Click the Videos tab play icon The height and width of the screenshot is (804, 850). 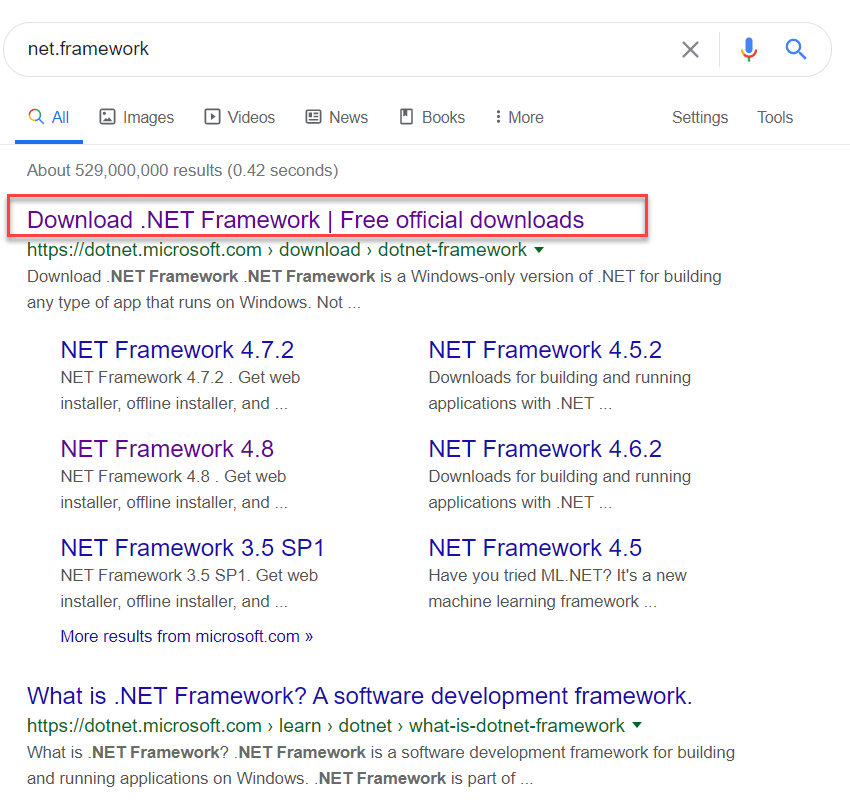pyautogui.click(x=212, y=117)
